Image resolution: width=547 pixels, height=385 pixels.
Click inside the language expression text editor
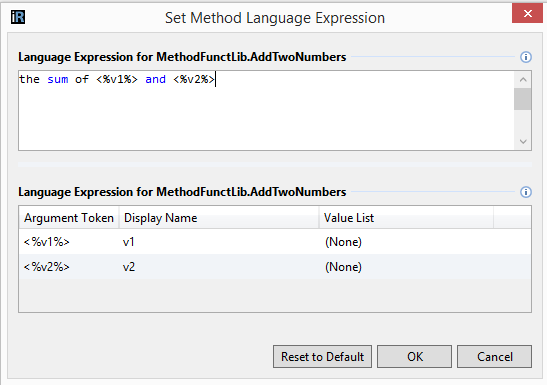click(266, 111)
